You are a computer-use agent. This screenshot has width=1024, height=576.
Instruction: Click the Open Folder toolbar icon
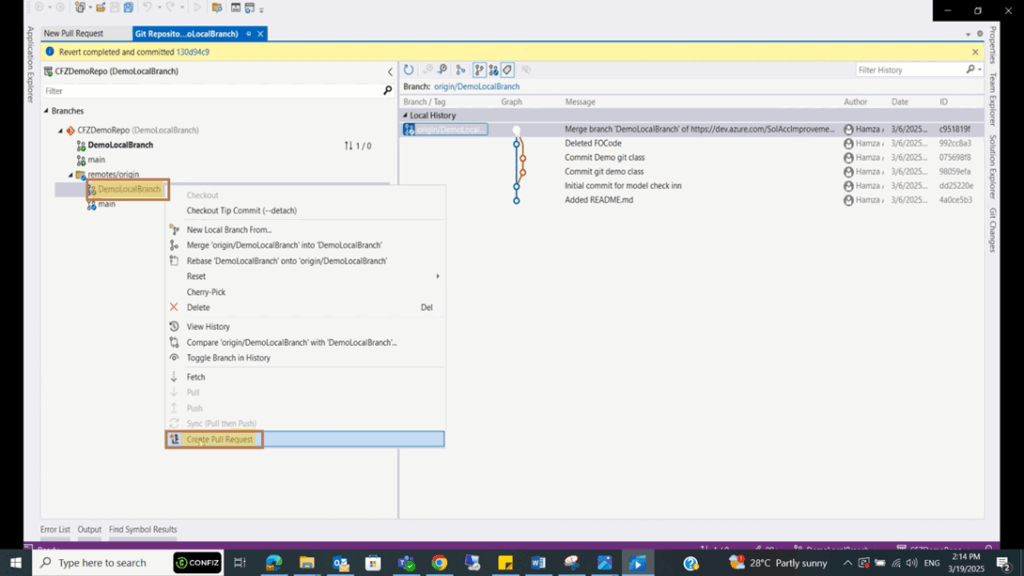101,8
